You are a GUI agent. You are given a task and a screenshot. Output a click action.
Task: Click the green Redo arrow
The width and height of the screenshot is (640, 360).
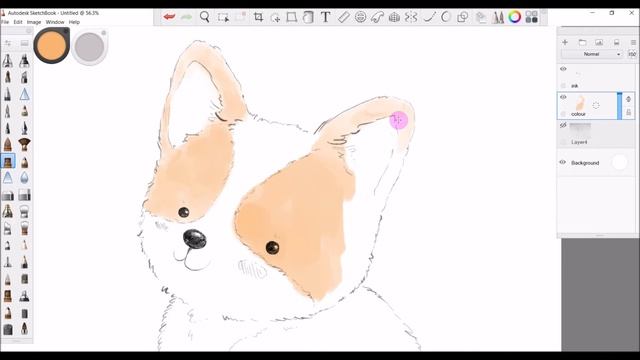coord(187,17)
